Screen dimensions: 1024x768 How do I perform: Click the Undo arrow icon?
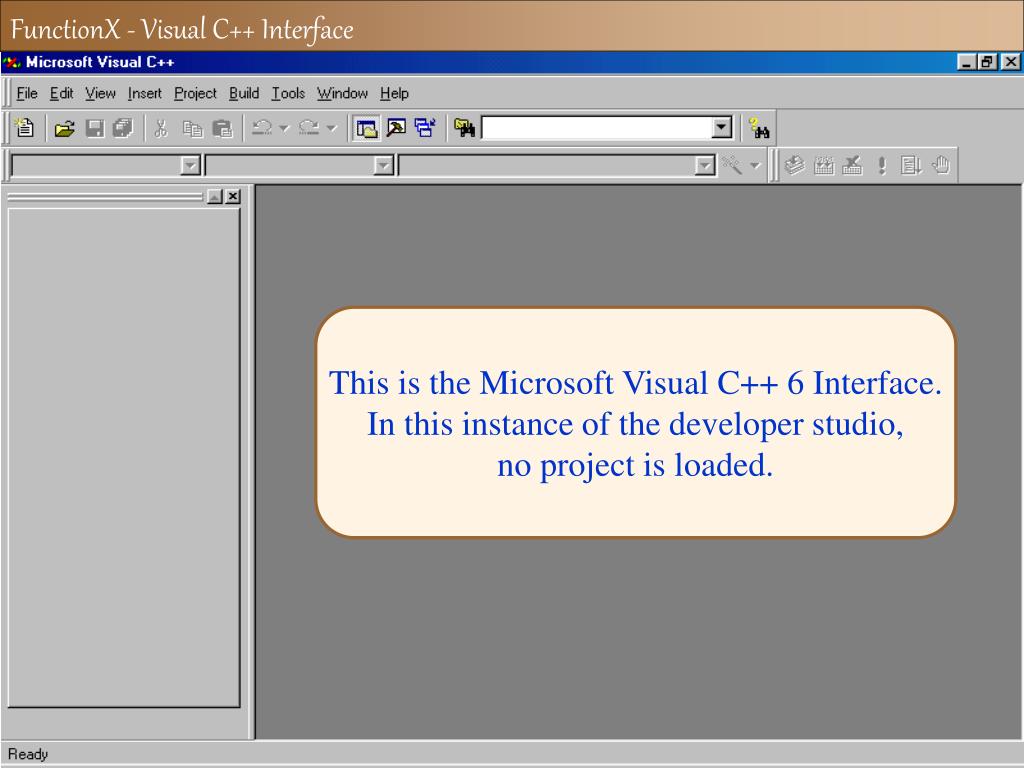pos(262,128)
